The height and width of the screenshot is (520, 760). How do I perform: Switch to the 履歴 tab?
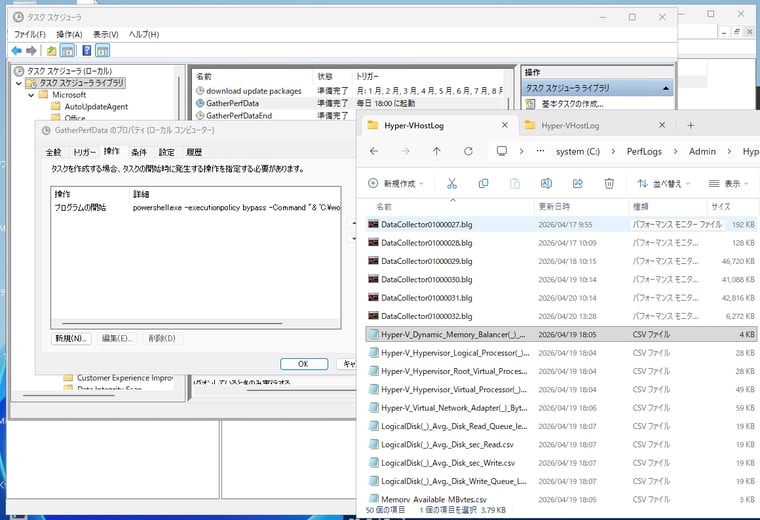(x=194, y=152)
